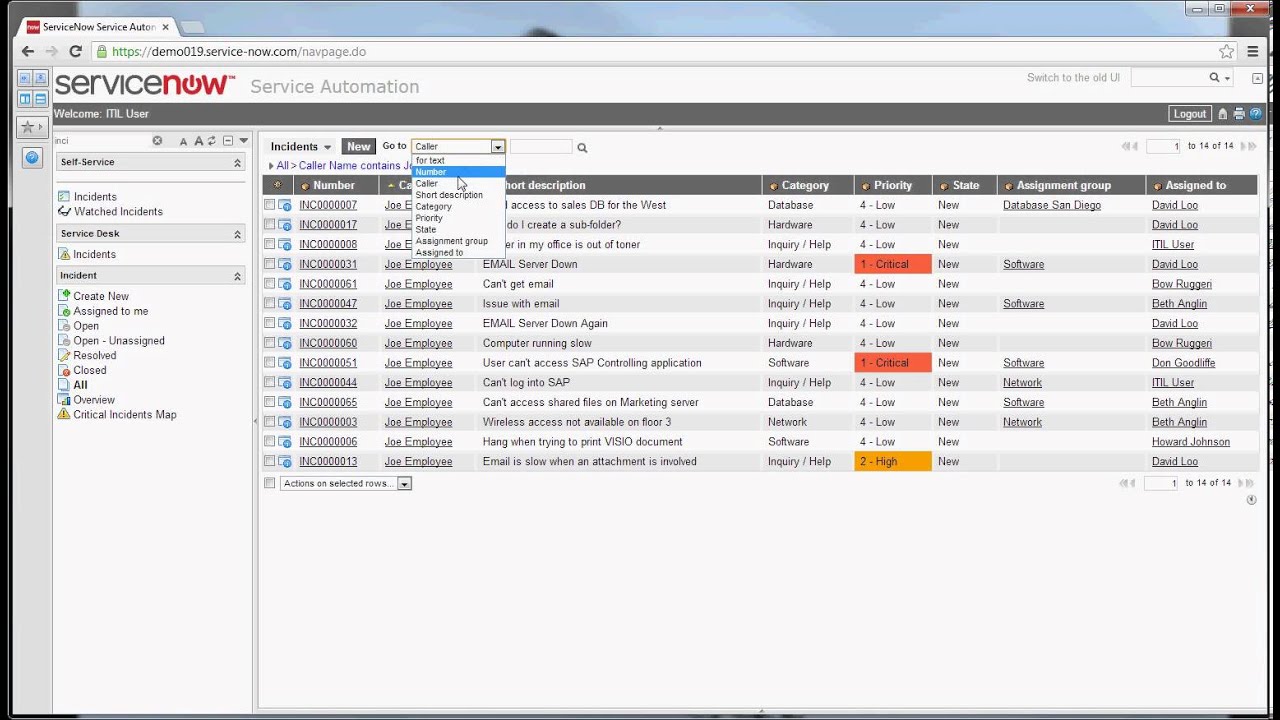The width and height of the screenshot is (1280, 720).
Task: Clear the navigation filter with the X icon
Action: click(157, 141)
